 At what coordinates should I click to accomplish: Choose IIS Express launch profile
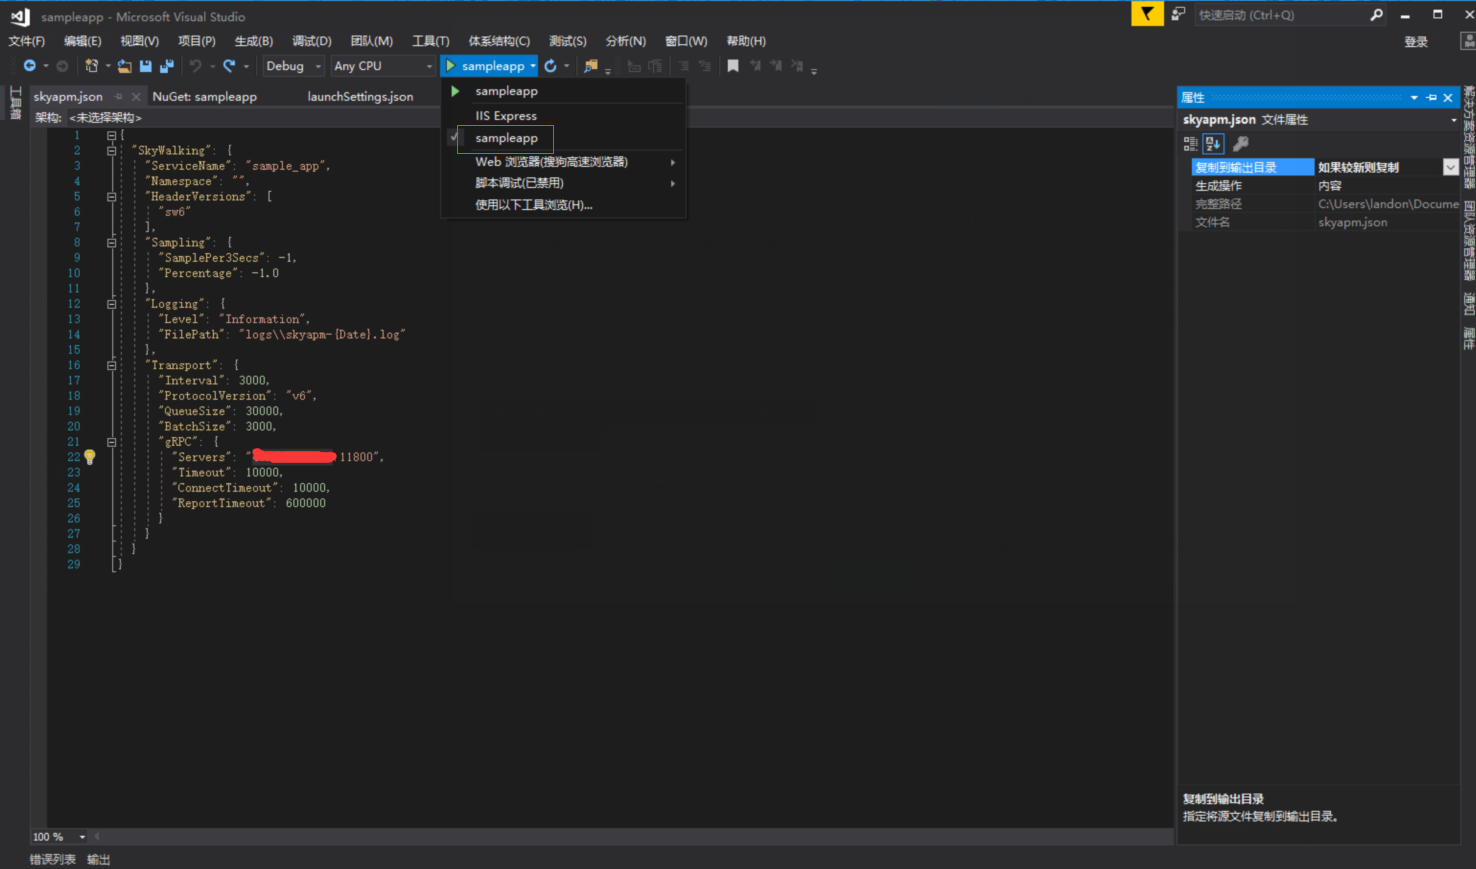tap(506, 116)
